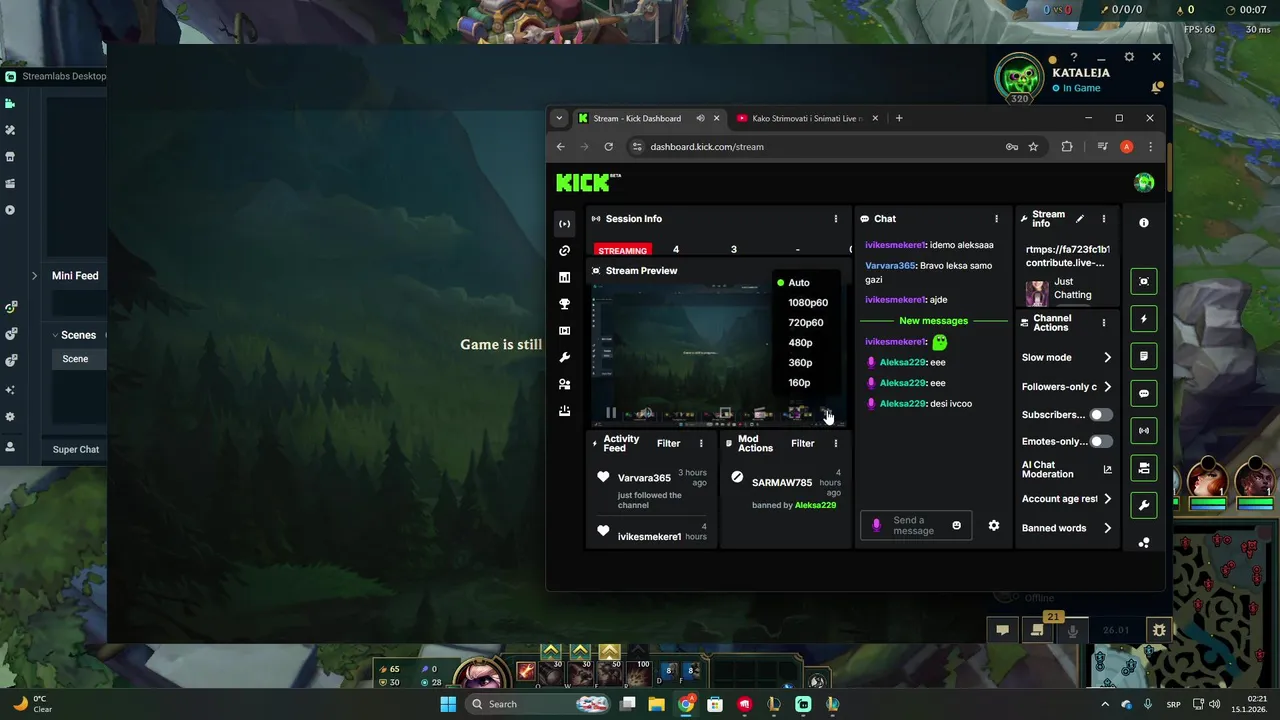Open Kick user avatar menu
This screenshot has height=720, width=1280.
point(1144,182)
